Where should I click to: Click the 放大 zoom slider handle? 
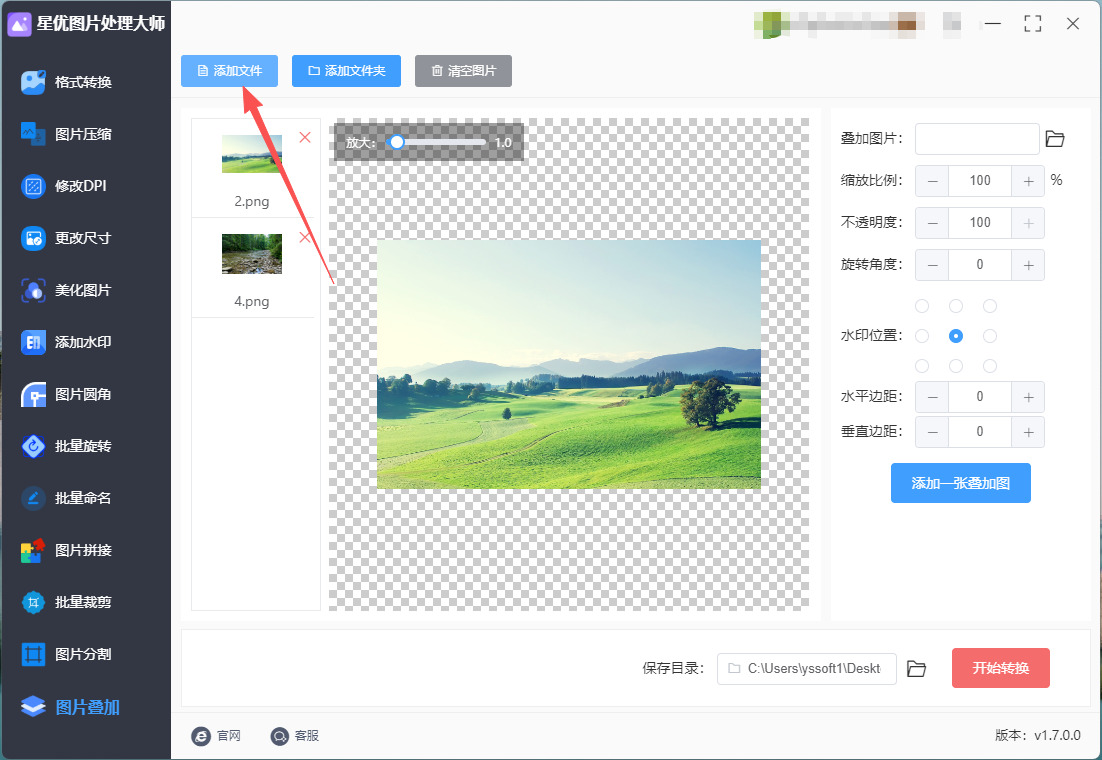coord(397,142)
